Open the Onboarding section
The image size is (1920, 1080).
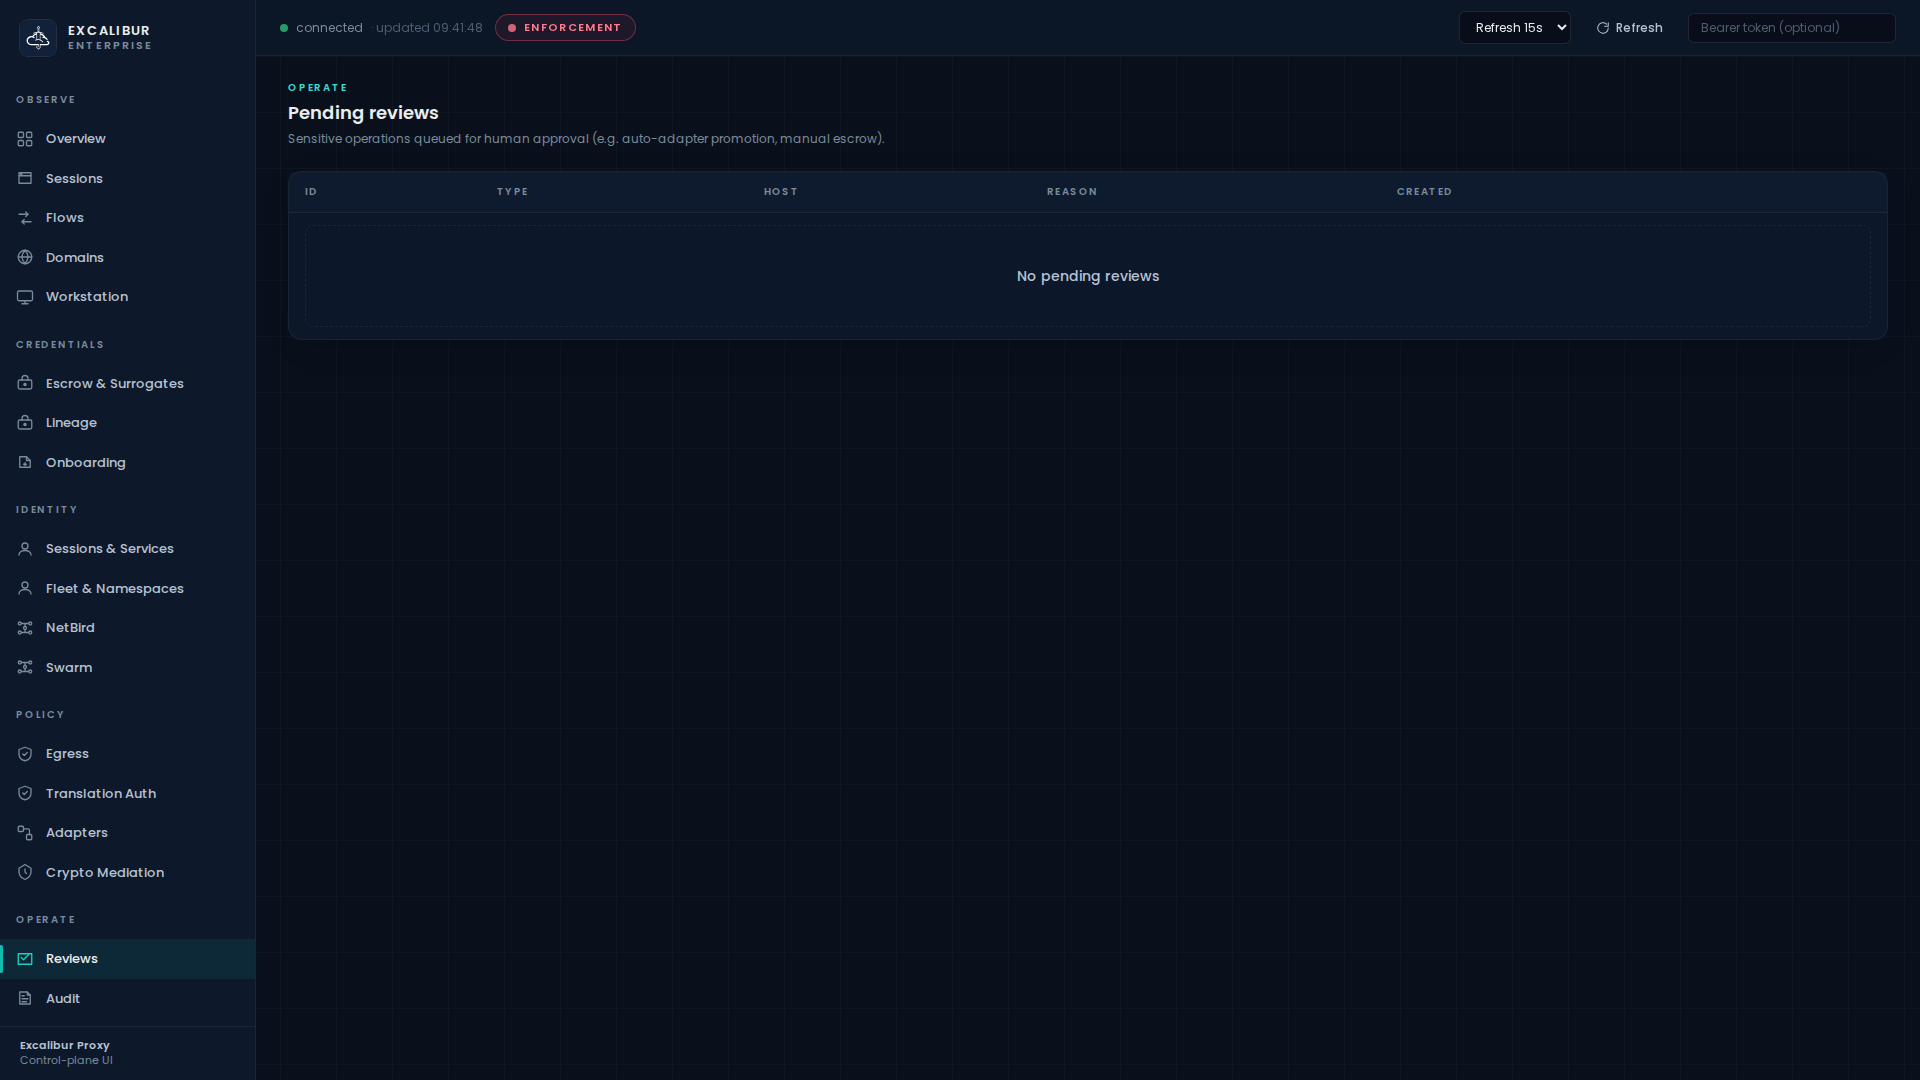(85, 463)
